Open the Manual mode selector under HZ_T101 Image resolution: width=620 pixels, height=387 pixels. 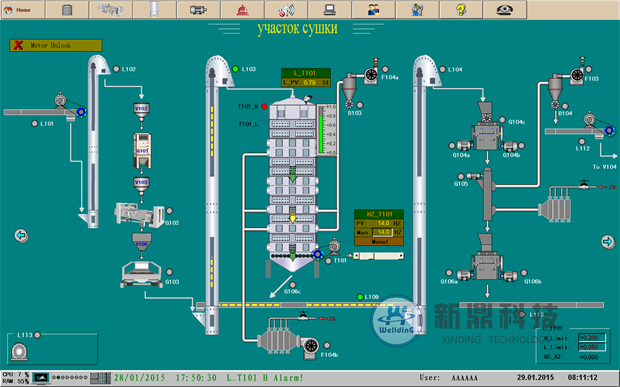pos(379,242)
